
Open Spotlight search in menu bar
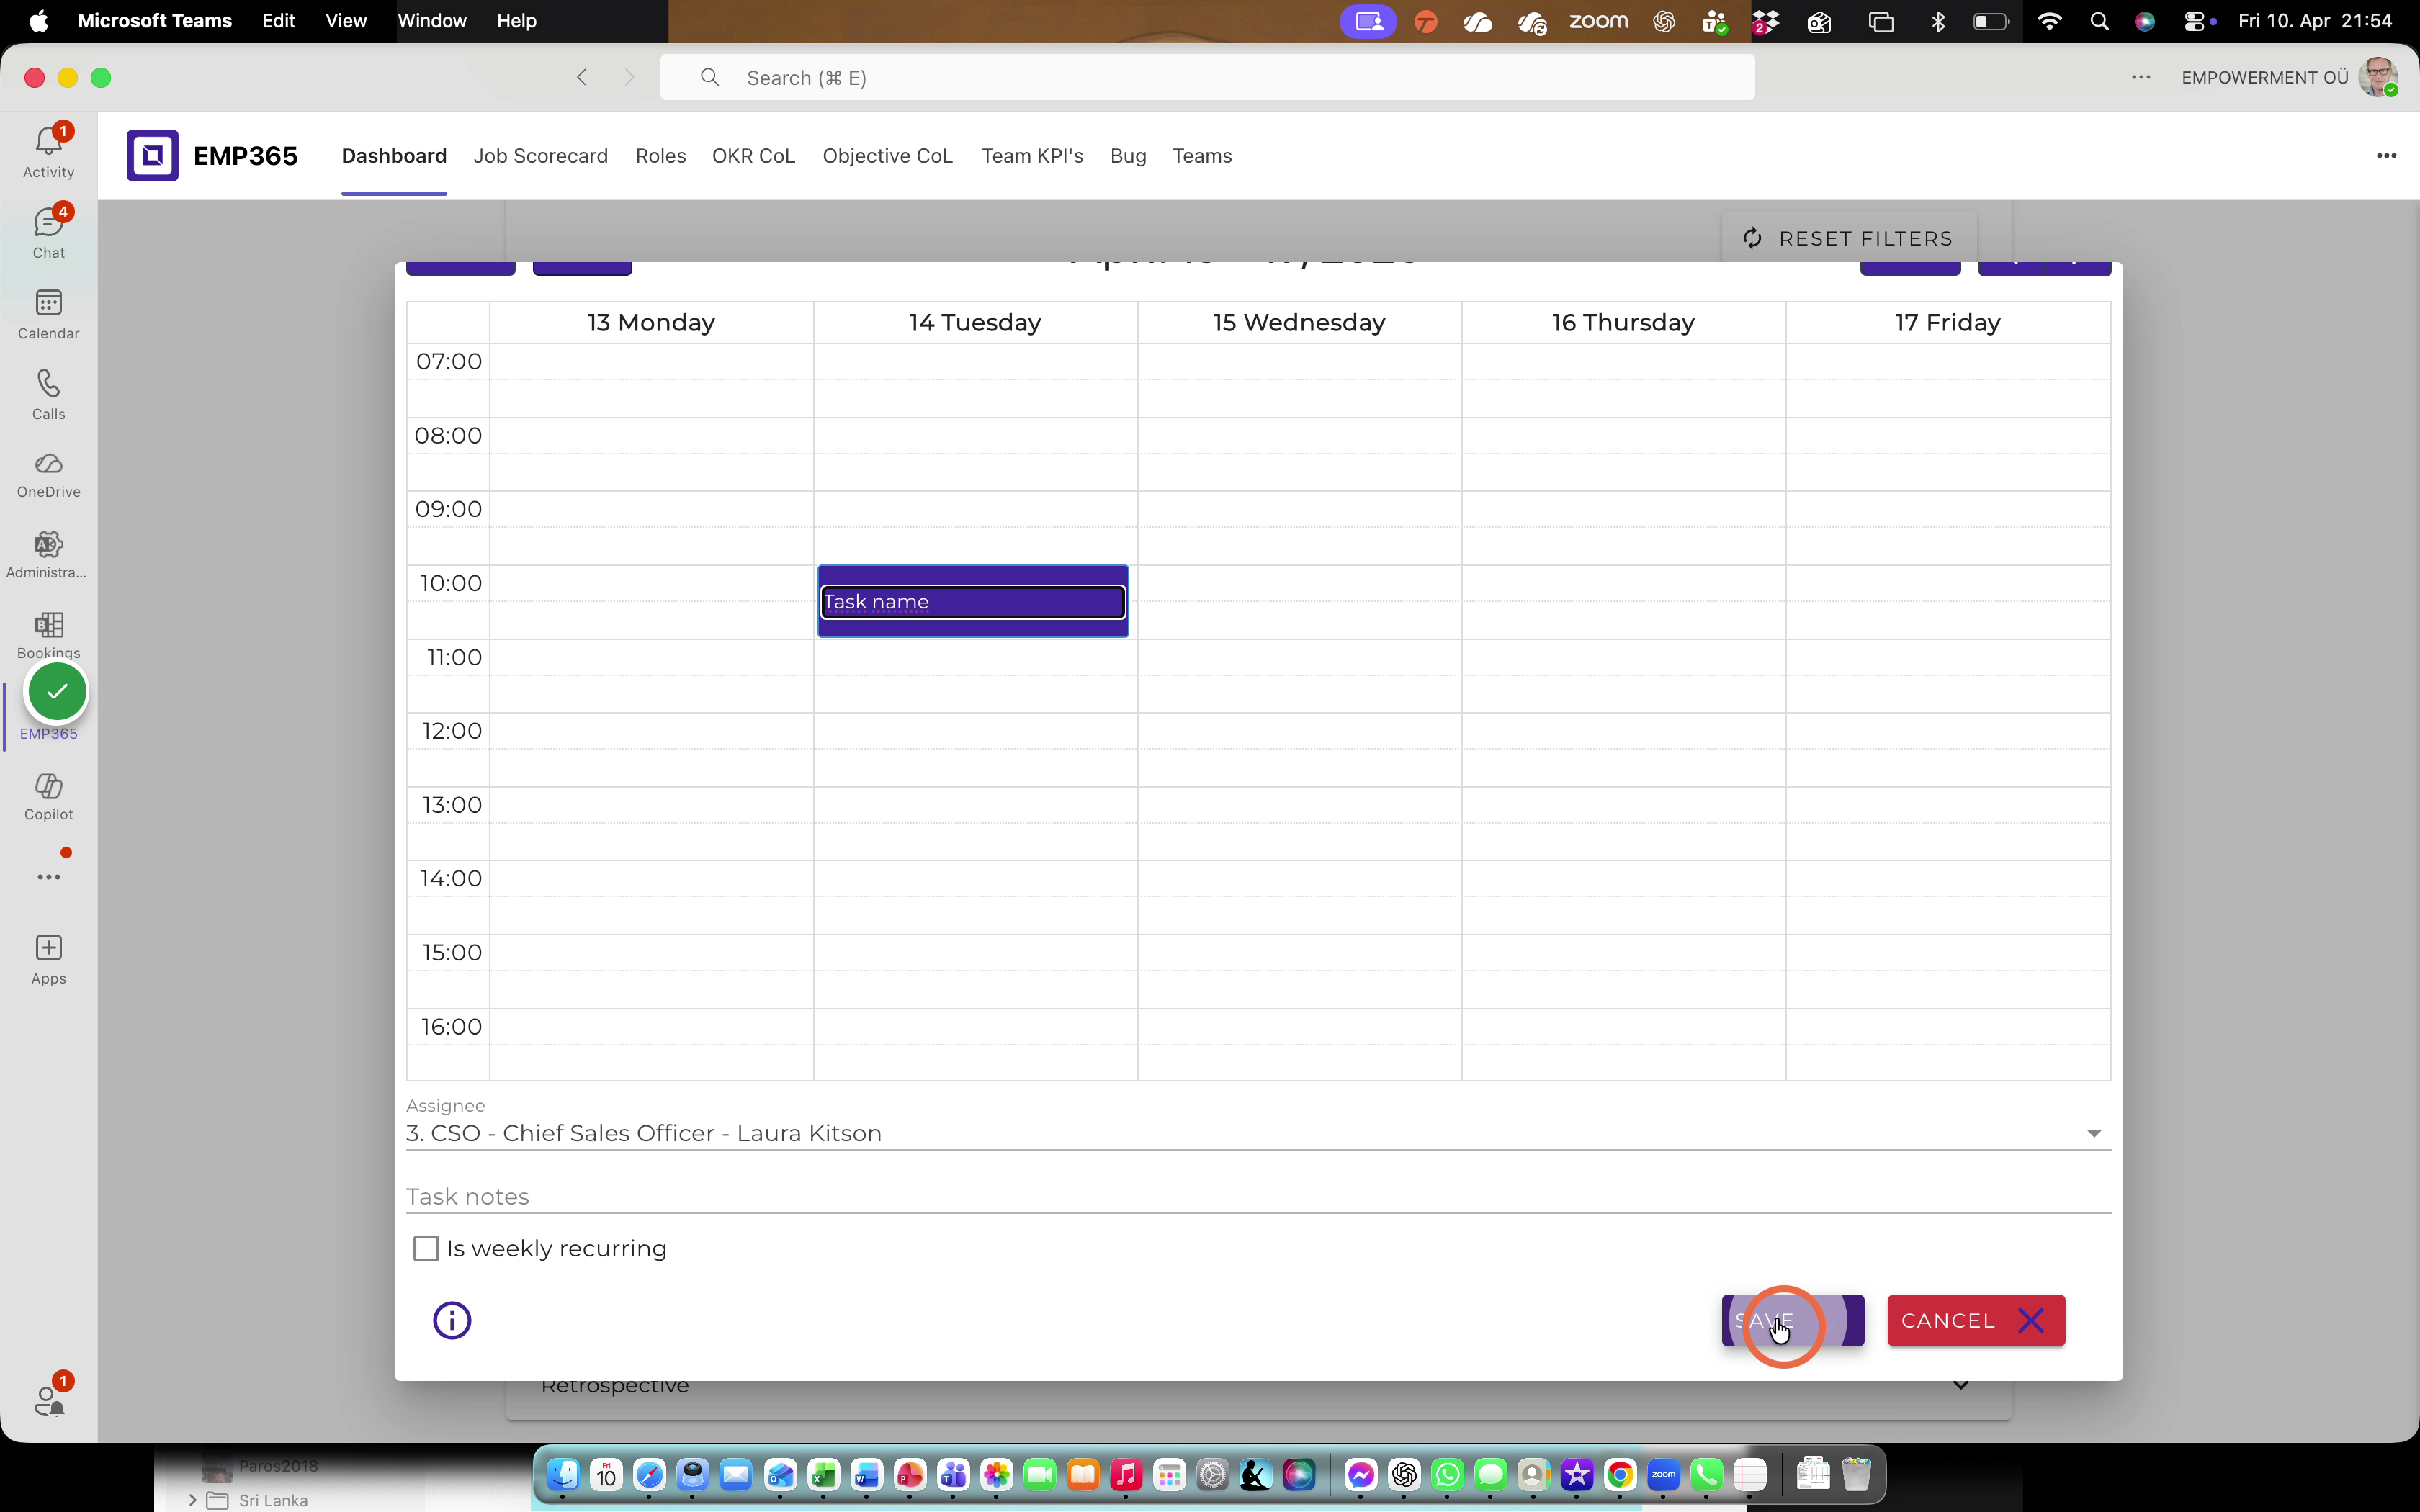[2099, 21]
